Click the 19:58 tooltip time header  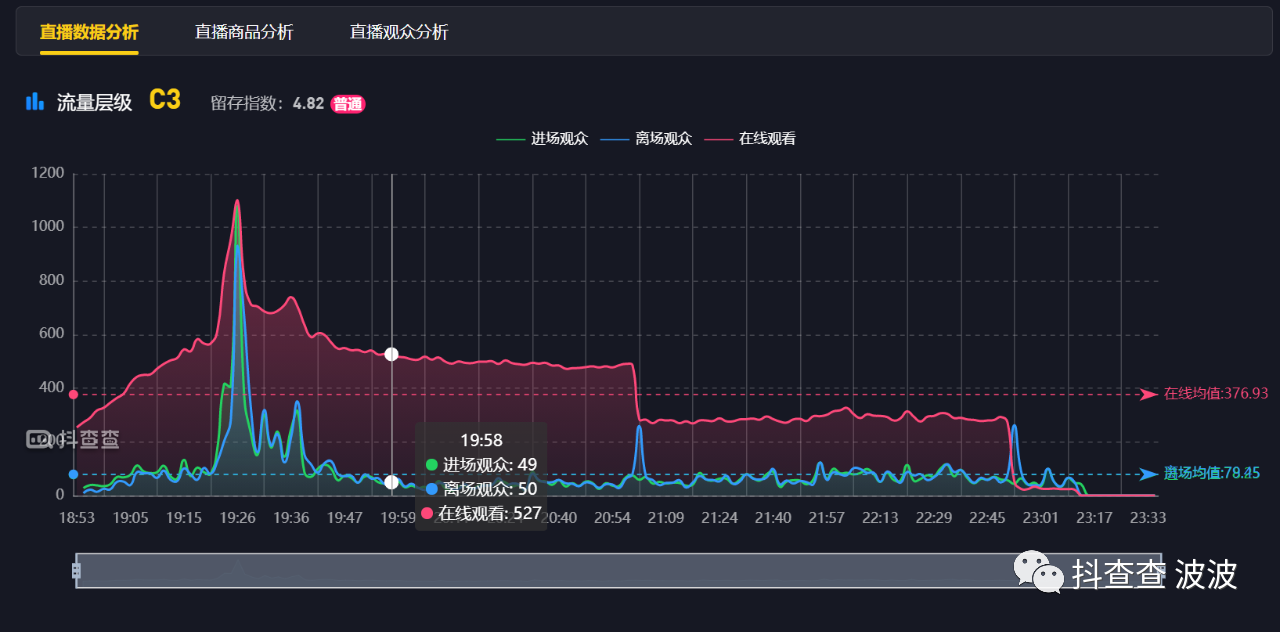point(481,440)
